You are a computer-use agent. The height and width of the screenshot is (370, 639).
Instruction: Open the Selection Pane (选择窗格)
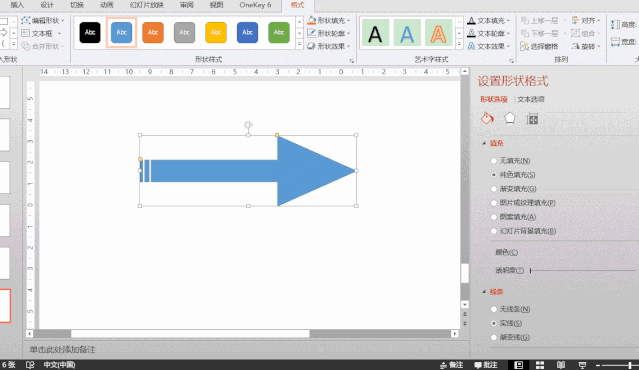tap(540, 46)
